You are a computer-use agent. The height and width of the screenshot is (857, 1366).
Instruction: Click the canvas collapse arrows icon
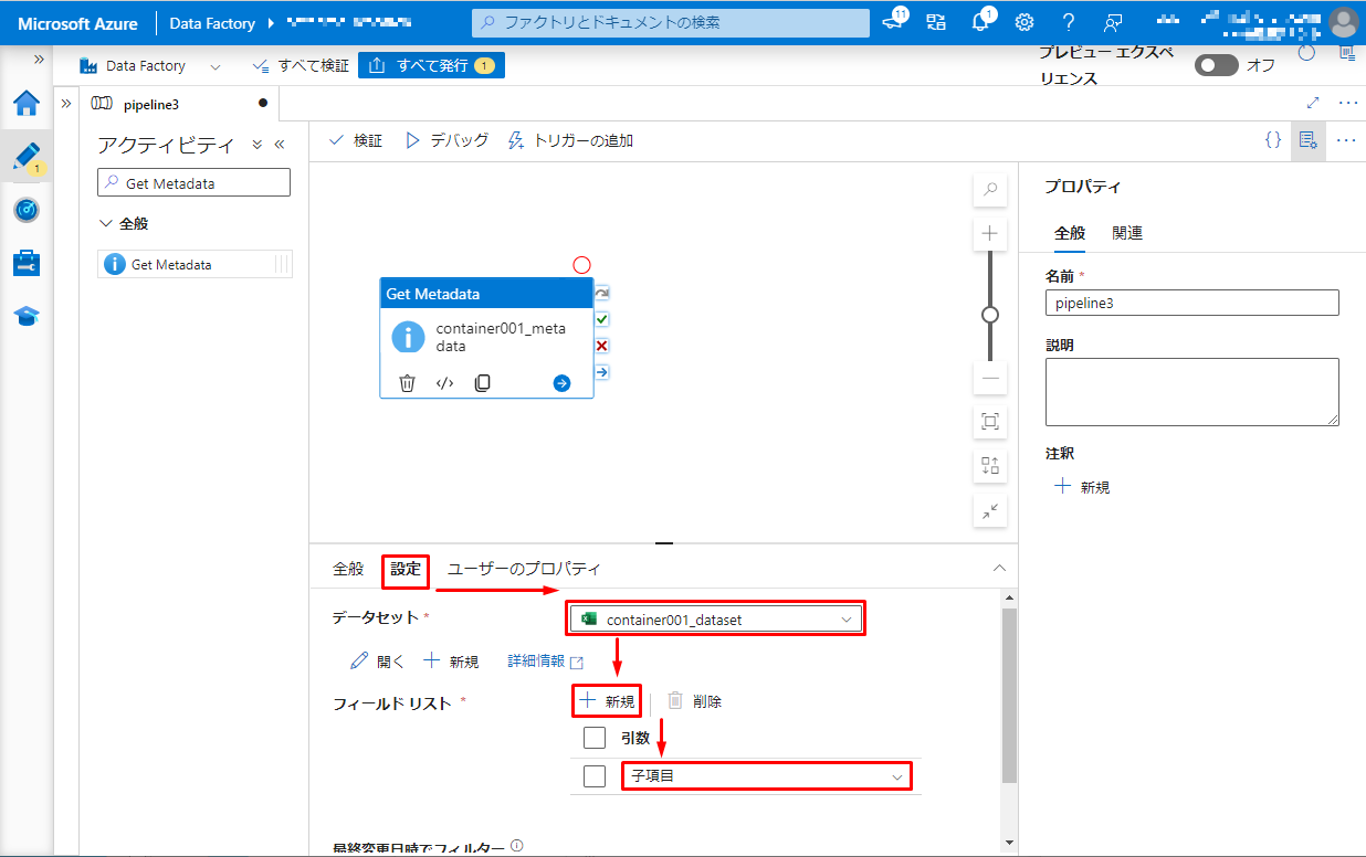[990, 511]
